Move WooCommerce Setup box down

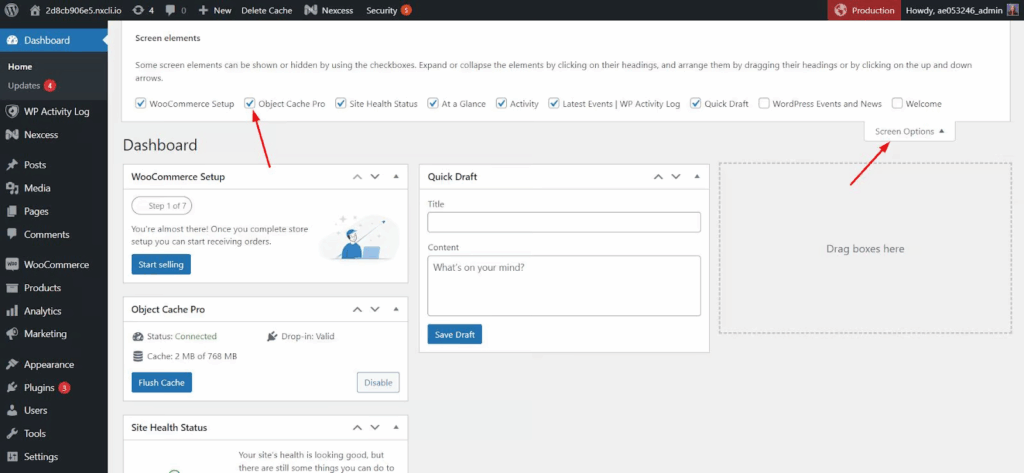coord(375,177)
